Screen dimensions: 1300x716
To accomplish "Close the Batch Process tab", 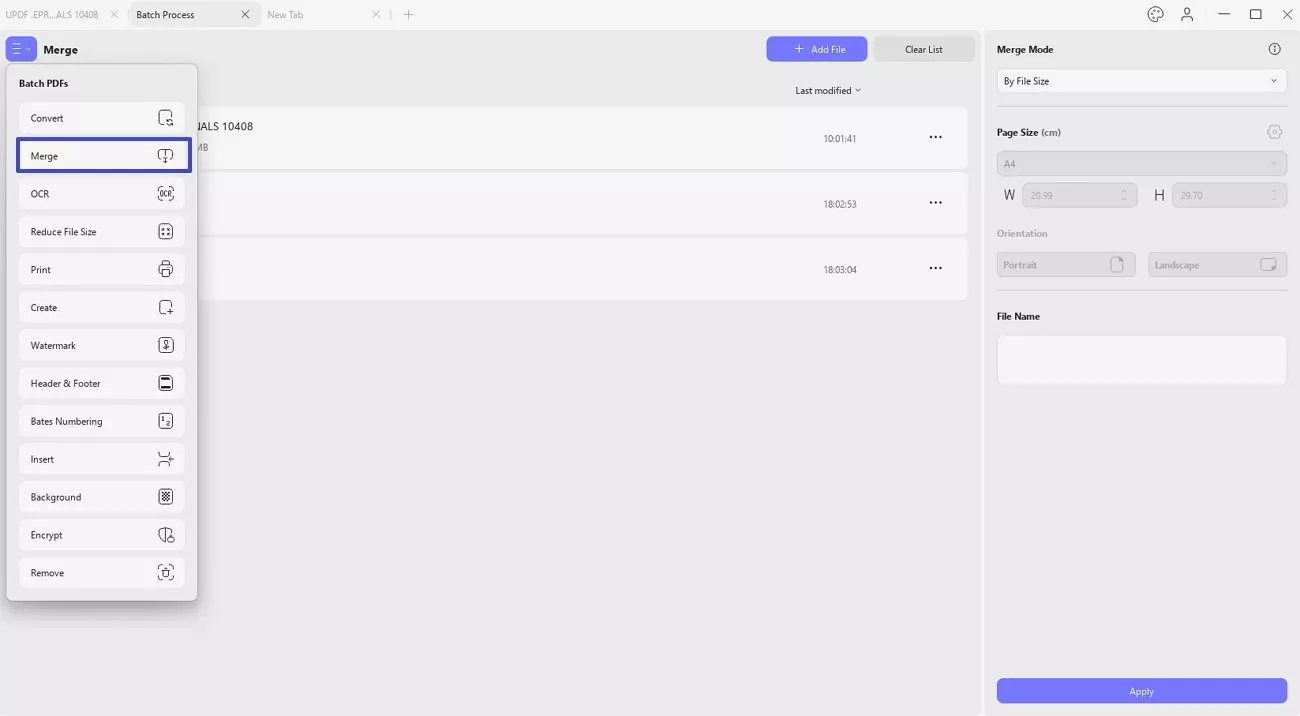I will pos(245,15).
